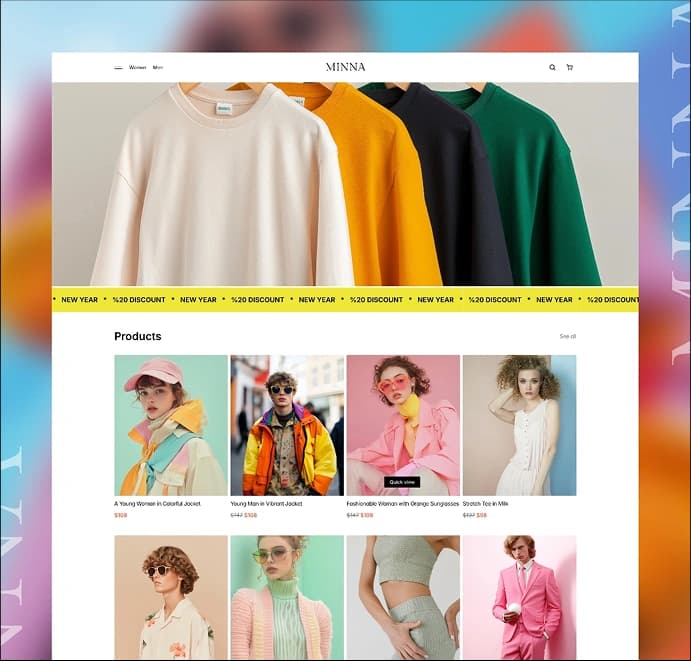Go to the Men menu item
The width and height of the screenshot is (691, 661).
coord(158,68)
